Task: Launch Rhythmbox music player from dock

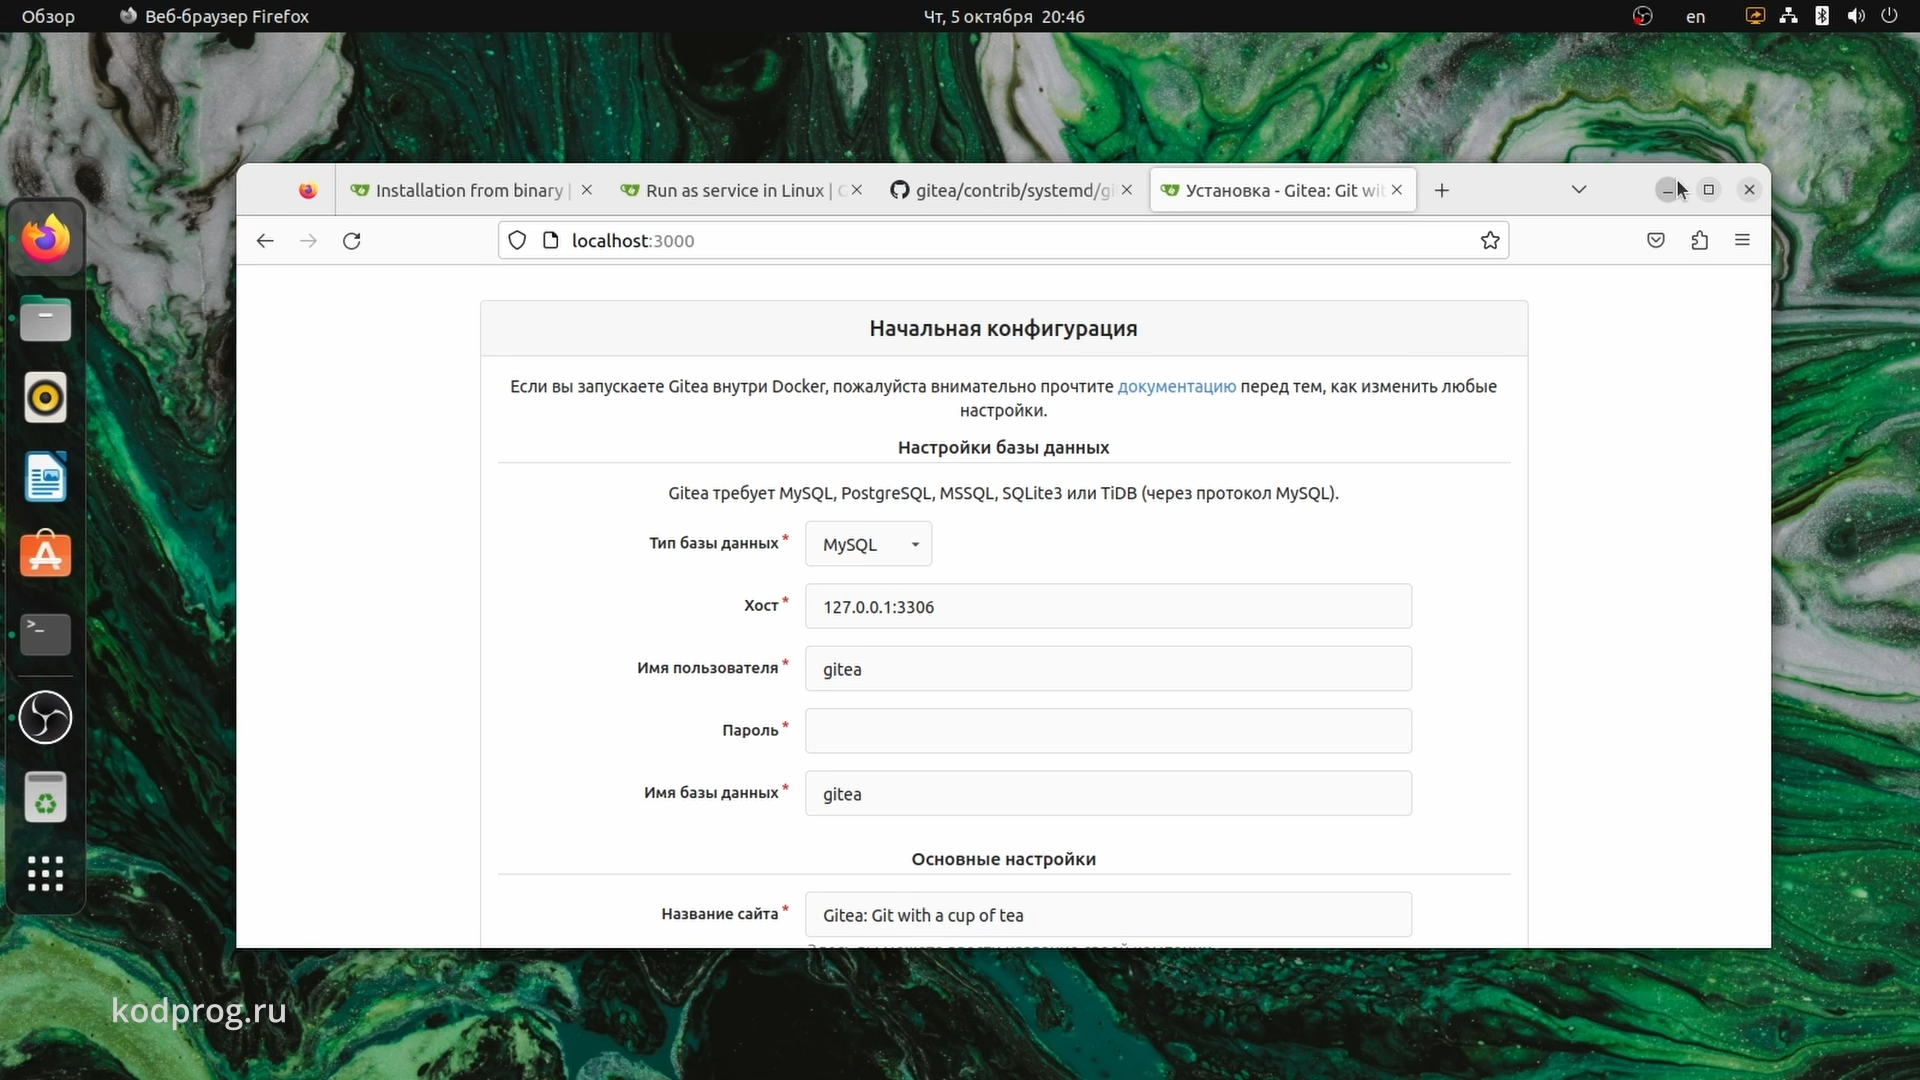Action: [46, 398]
